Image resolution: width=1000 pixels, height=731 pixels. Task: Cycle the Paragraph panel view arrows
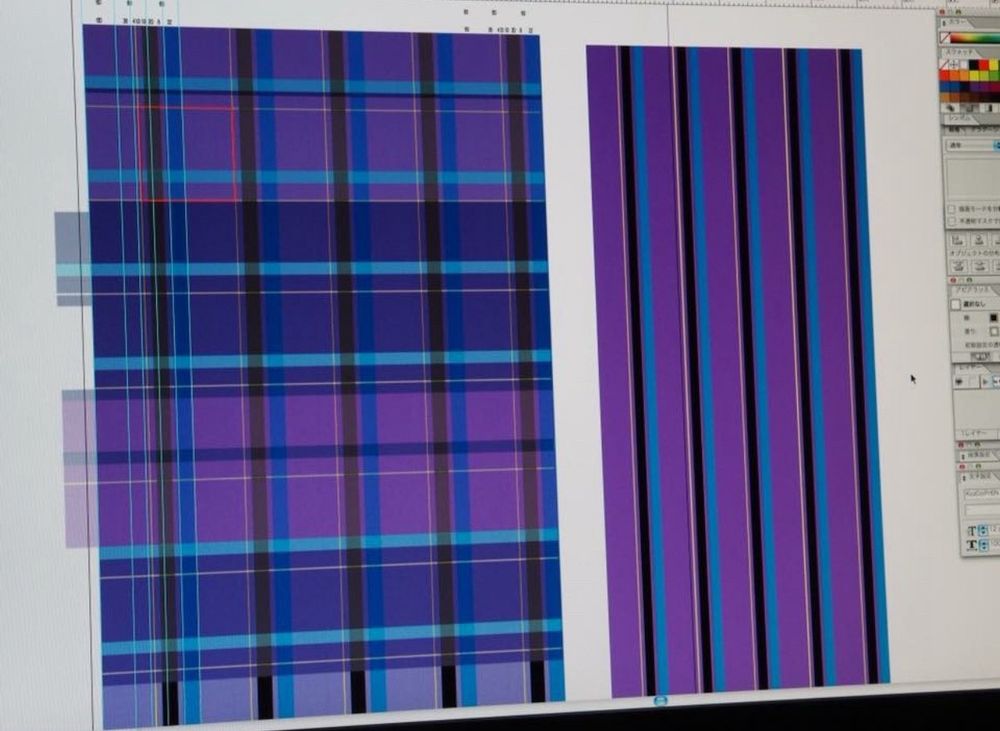[963, 455]
